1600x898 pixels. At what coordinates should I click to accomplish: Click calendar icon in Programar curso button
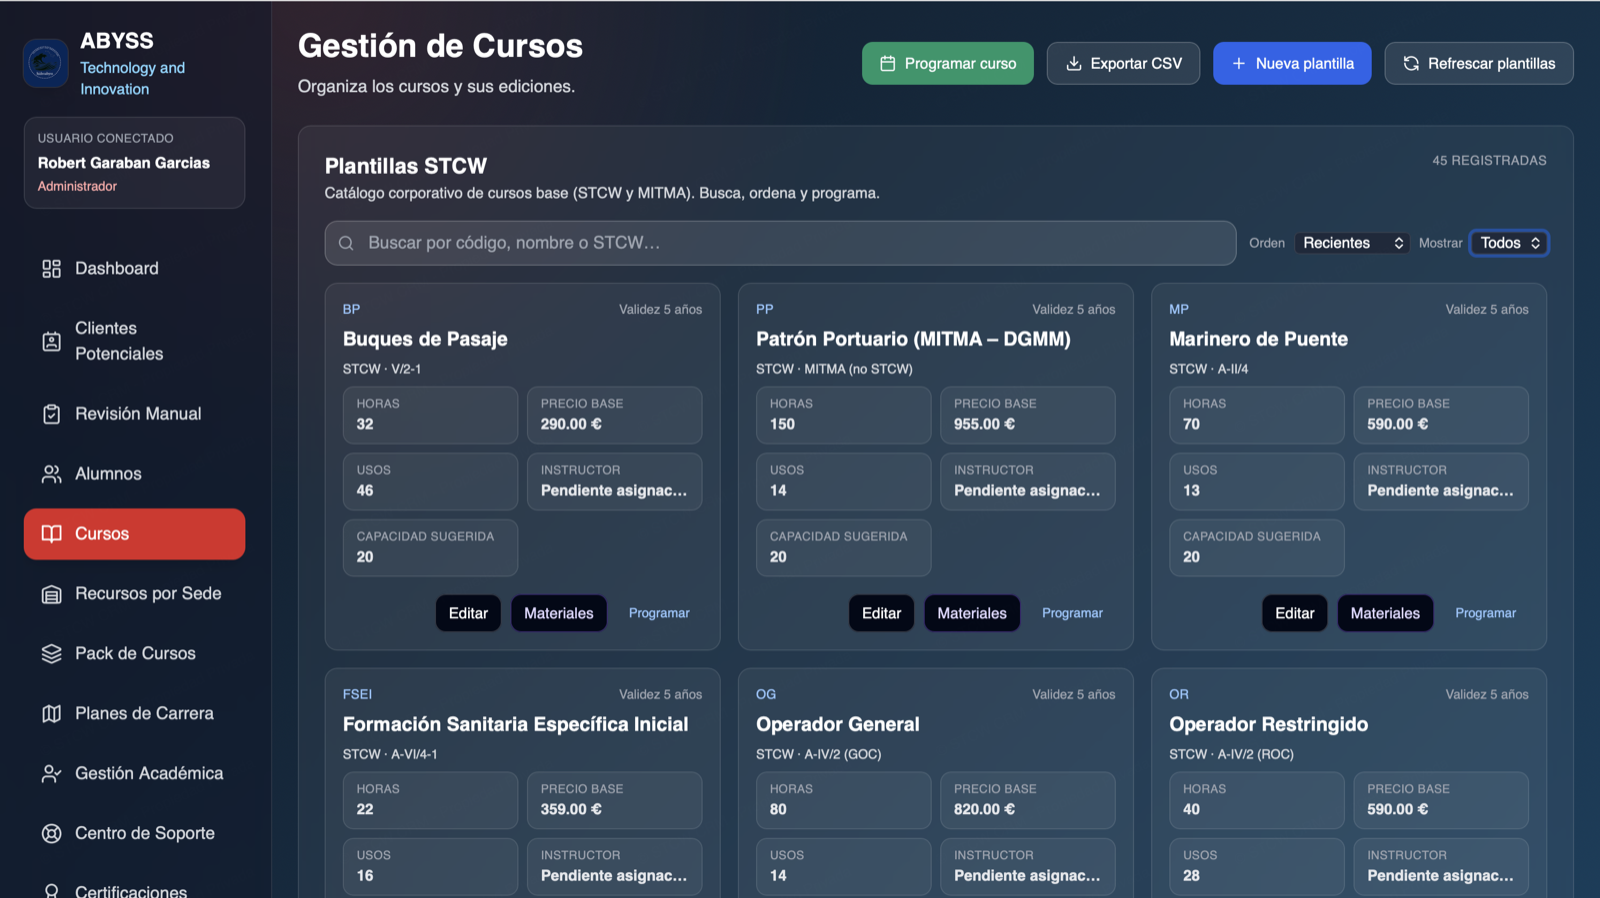point(887,64)
